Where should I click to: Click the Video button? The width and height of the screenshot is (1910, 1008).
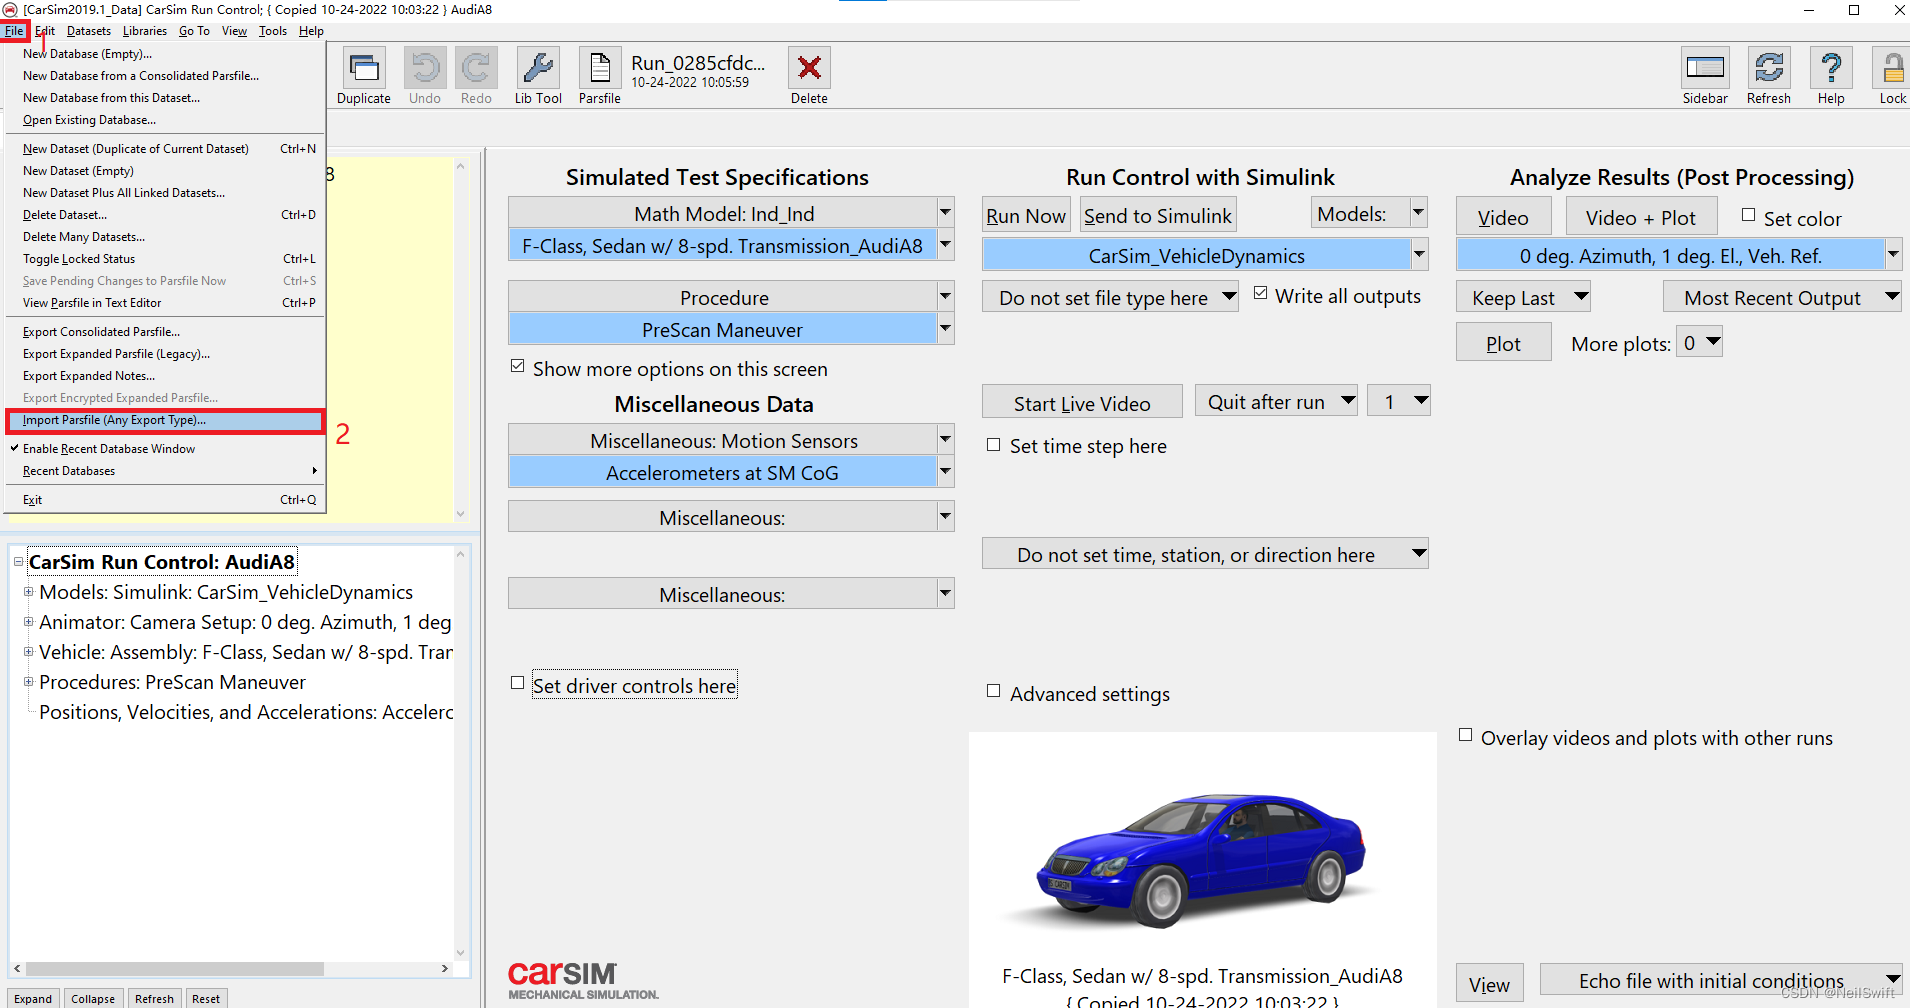tap(1503, 217)
